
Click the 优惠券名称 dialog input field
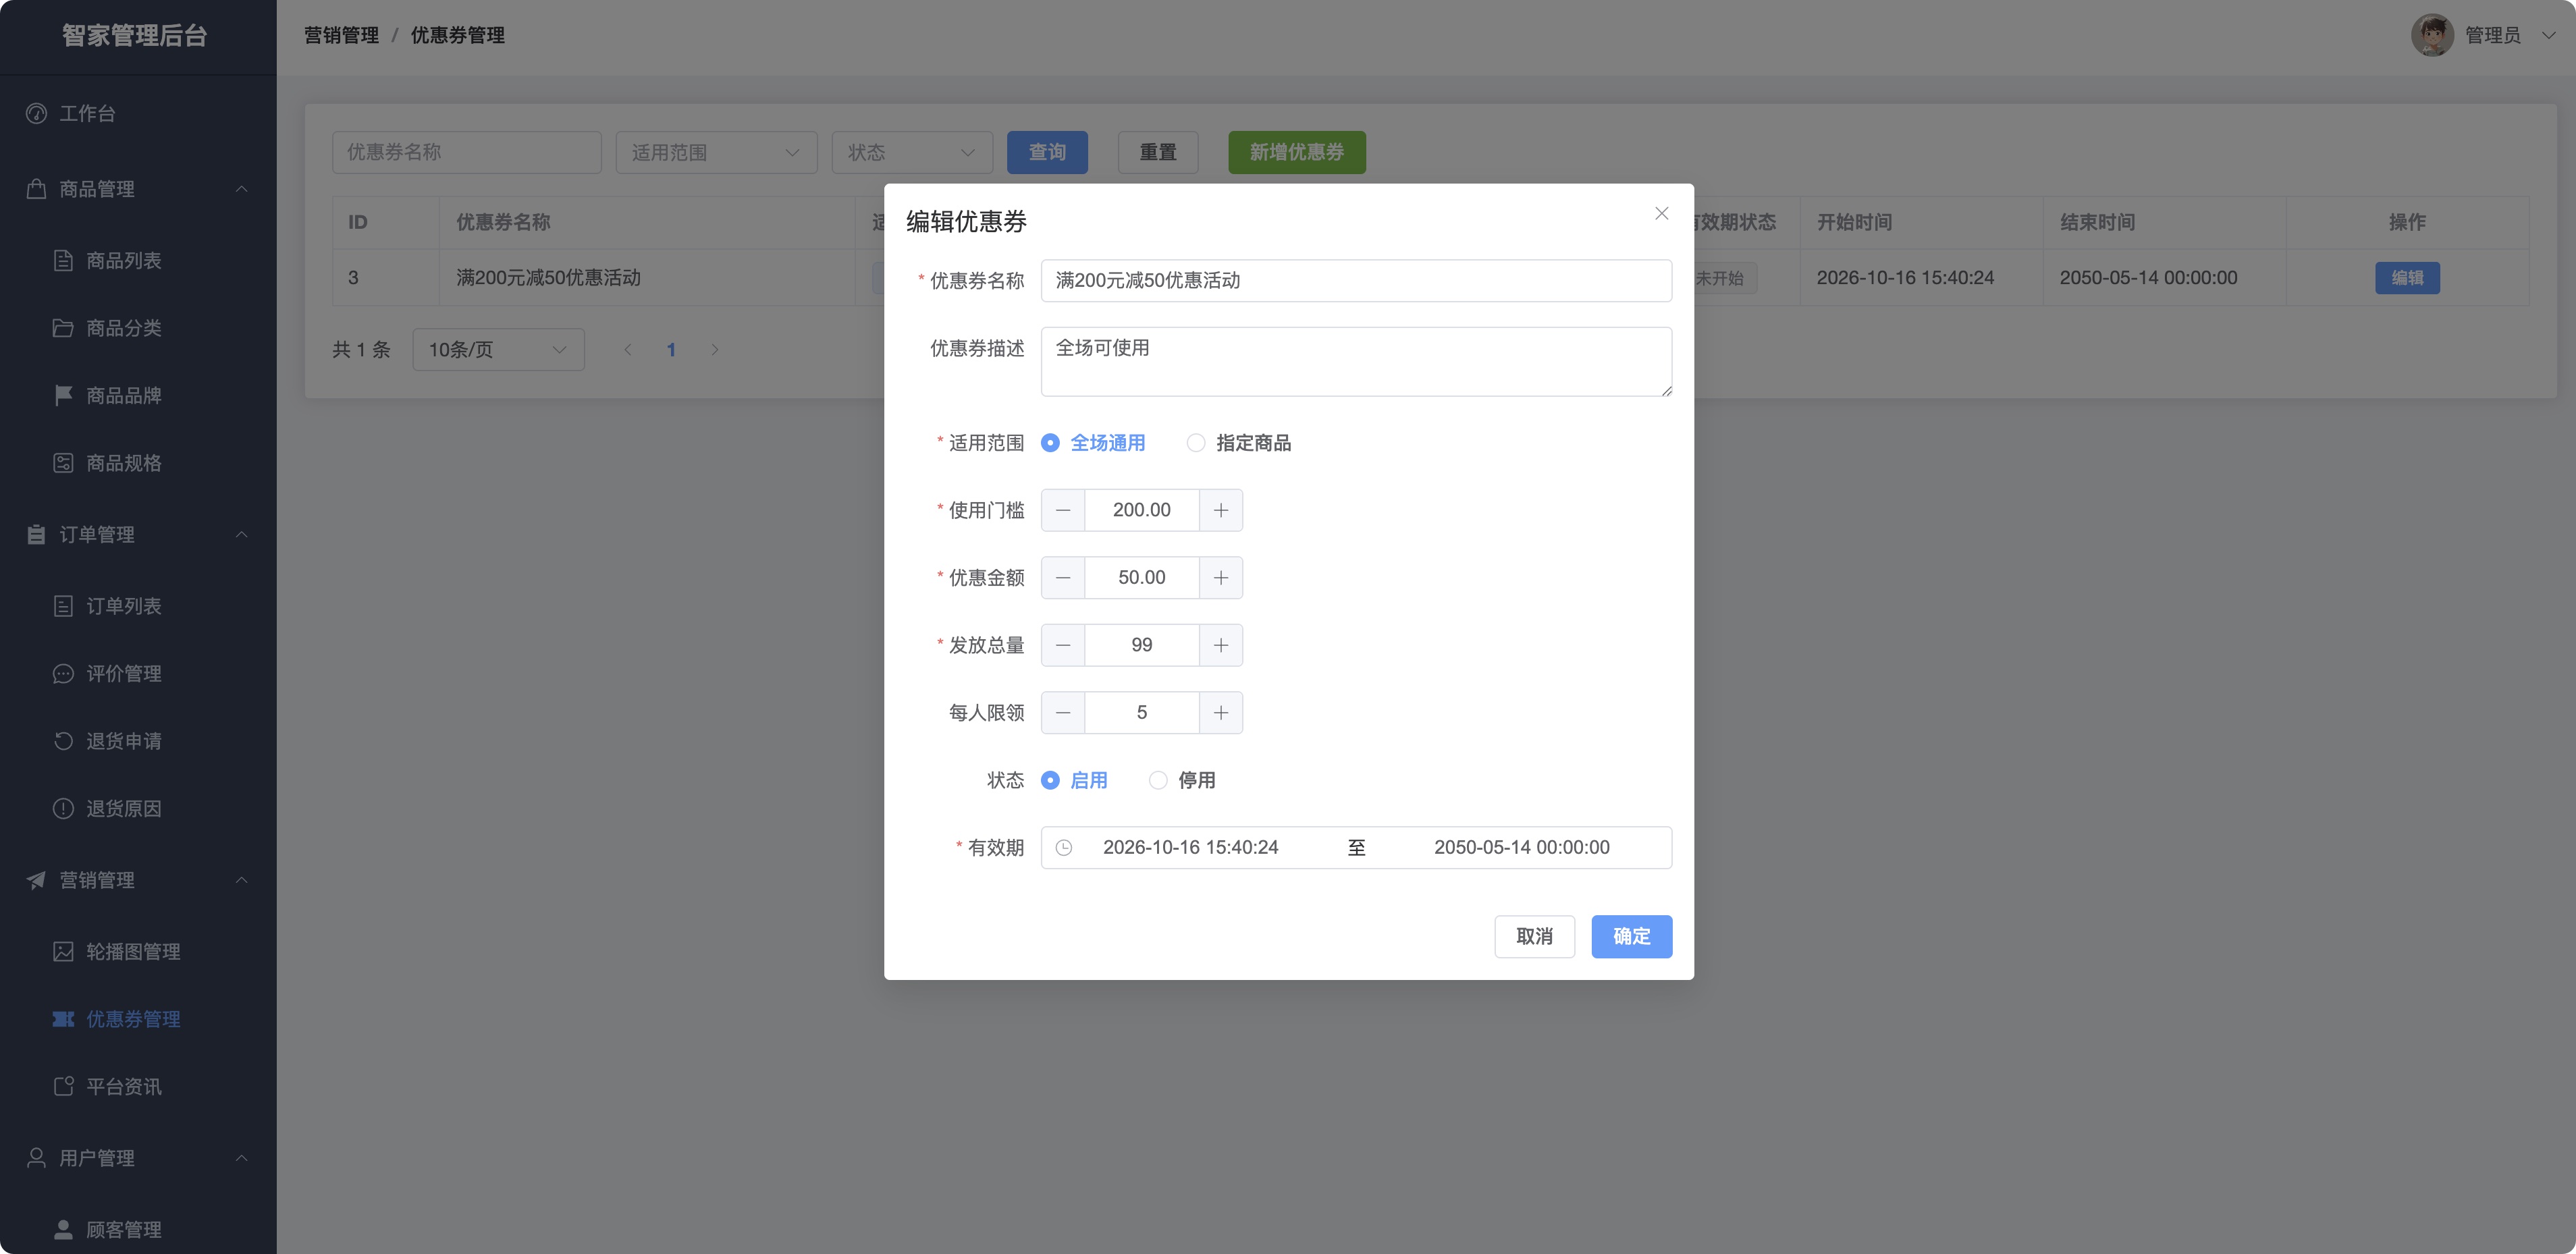[1356, 281]
